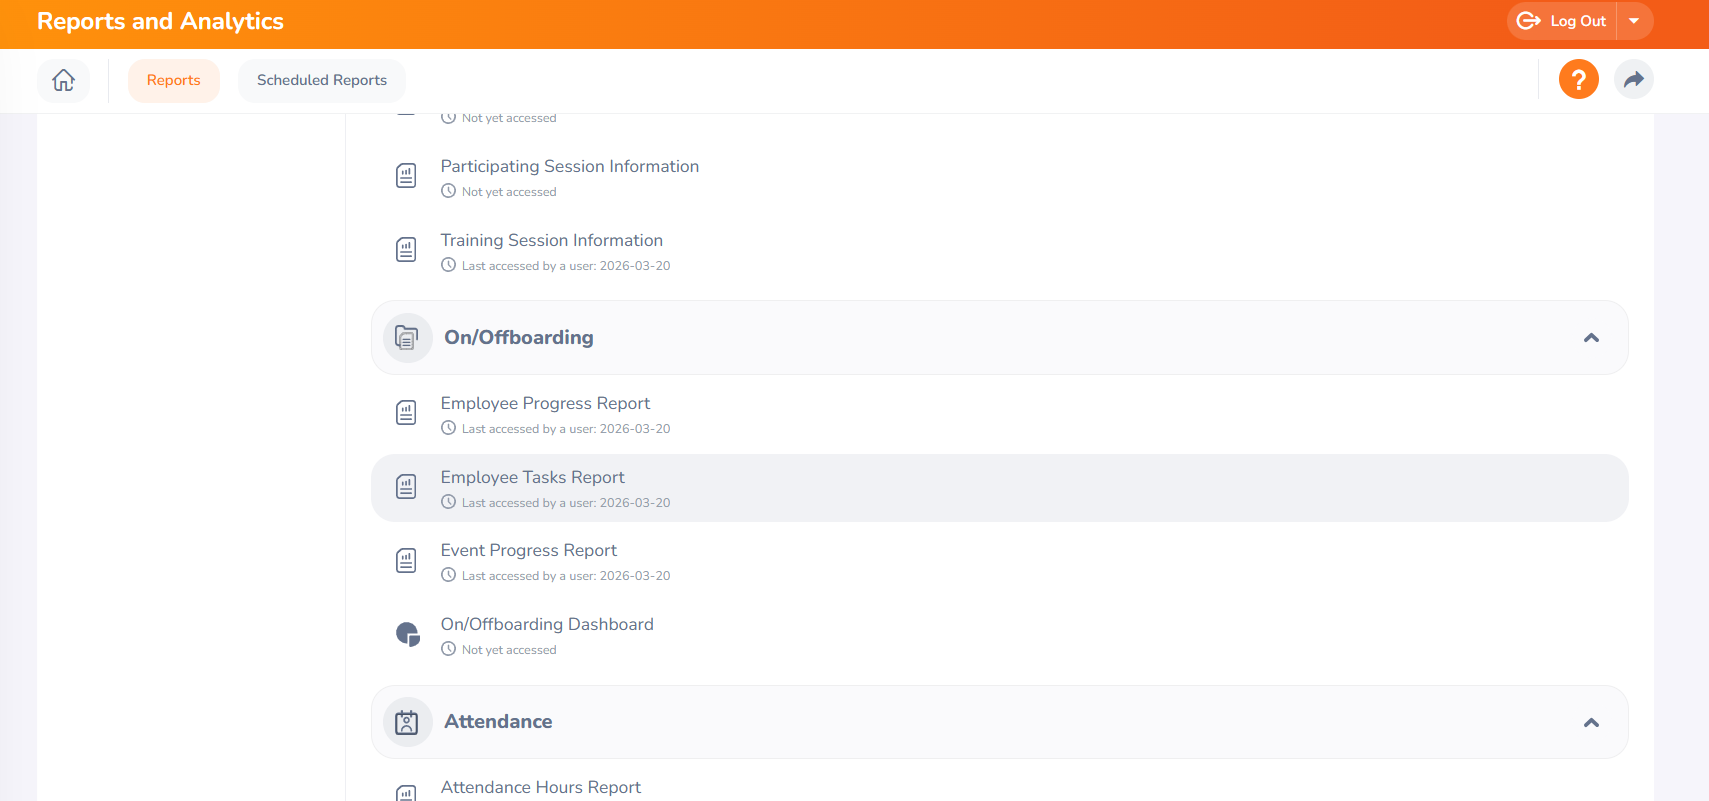The image size is (1709, 801).
Task: Open the Attendance Hours Report
Action: pos(540,788)
